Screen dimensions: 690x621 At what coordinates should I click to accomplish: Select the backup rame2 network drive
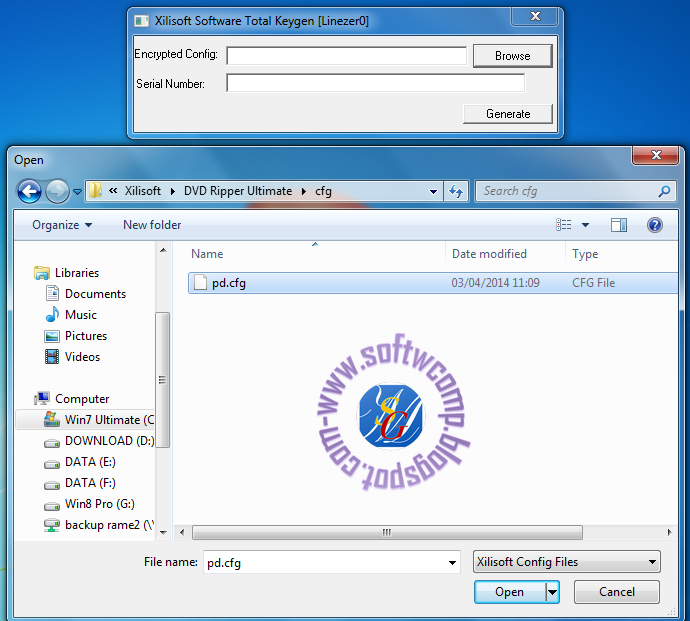(x=110, y=525)
